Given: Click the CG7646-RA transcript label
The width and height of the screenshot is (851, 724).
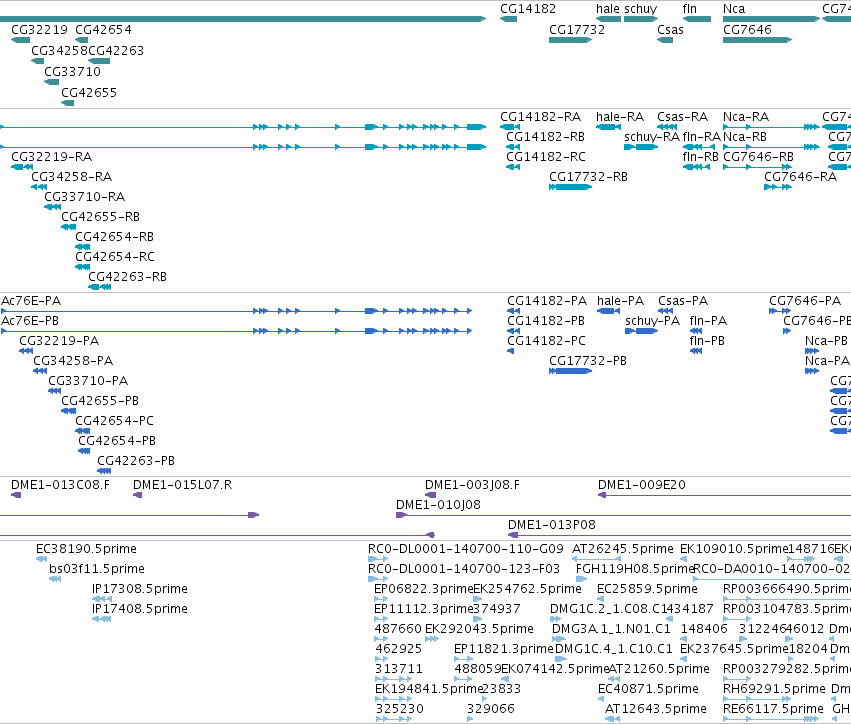Looking at the screenshot, I should (800, 177).
